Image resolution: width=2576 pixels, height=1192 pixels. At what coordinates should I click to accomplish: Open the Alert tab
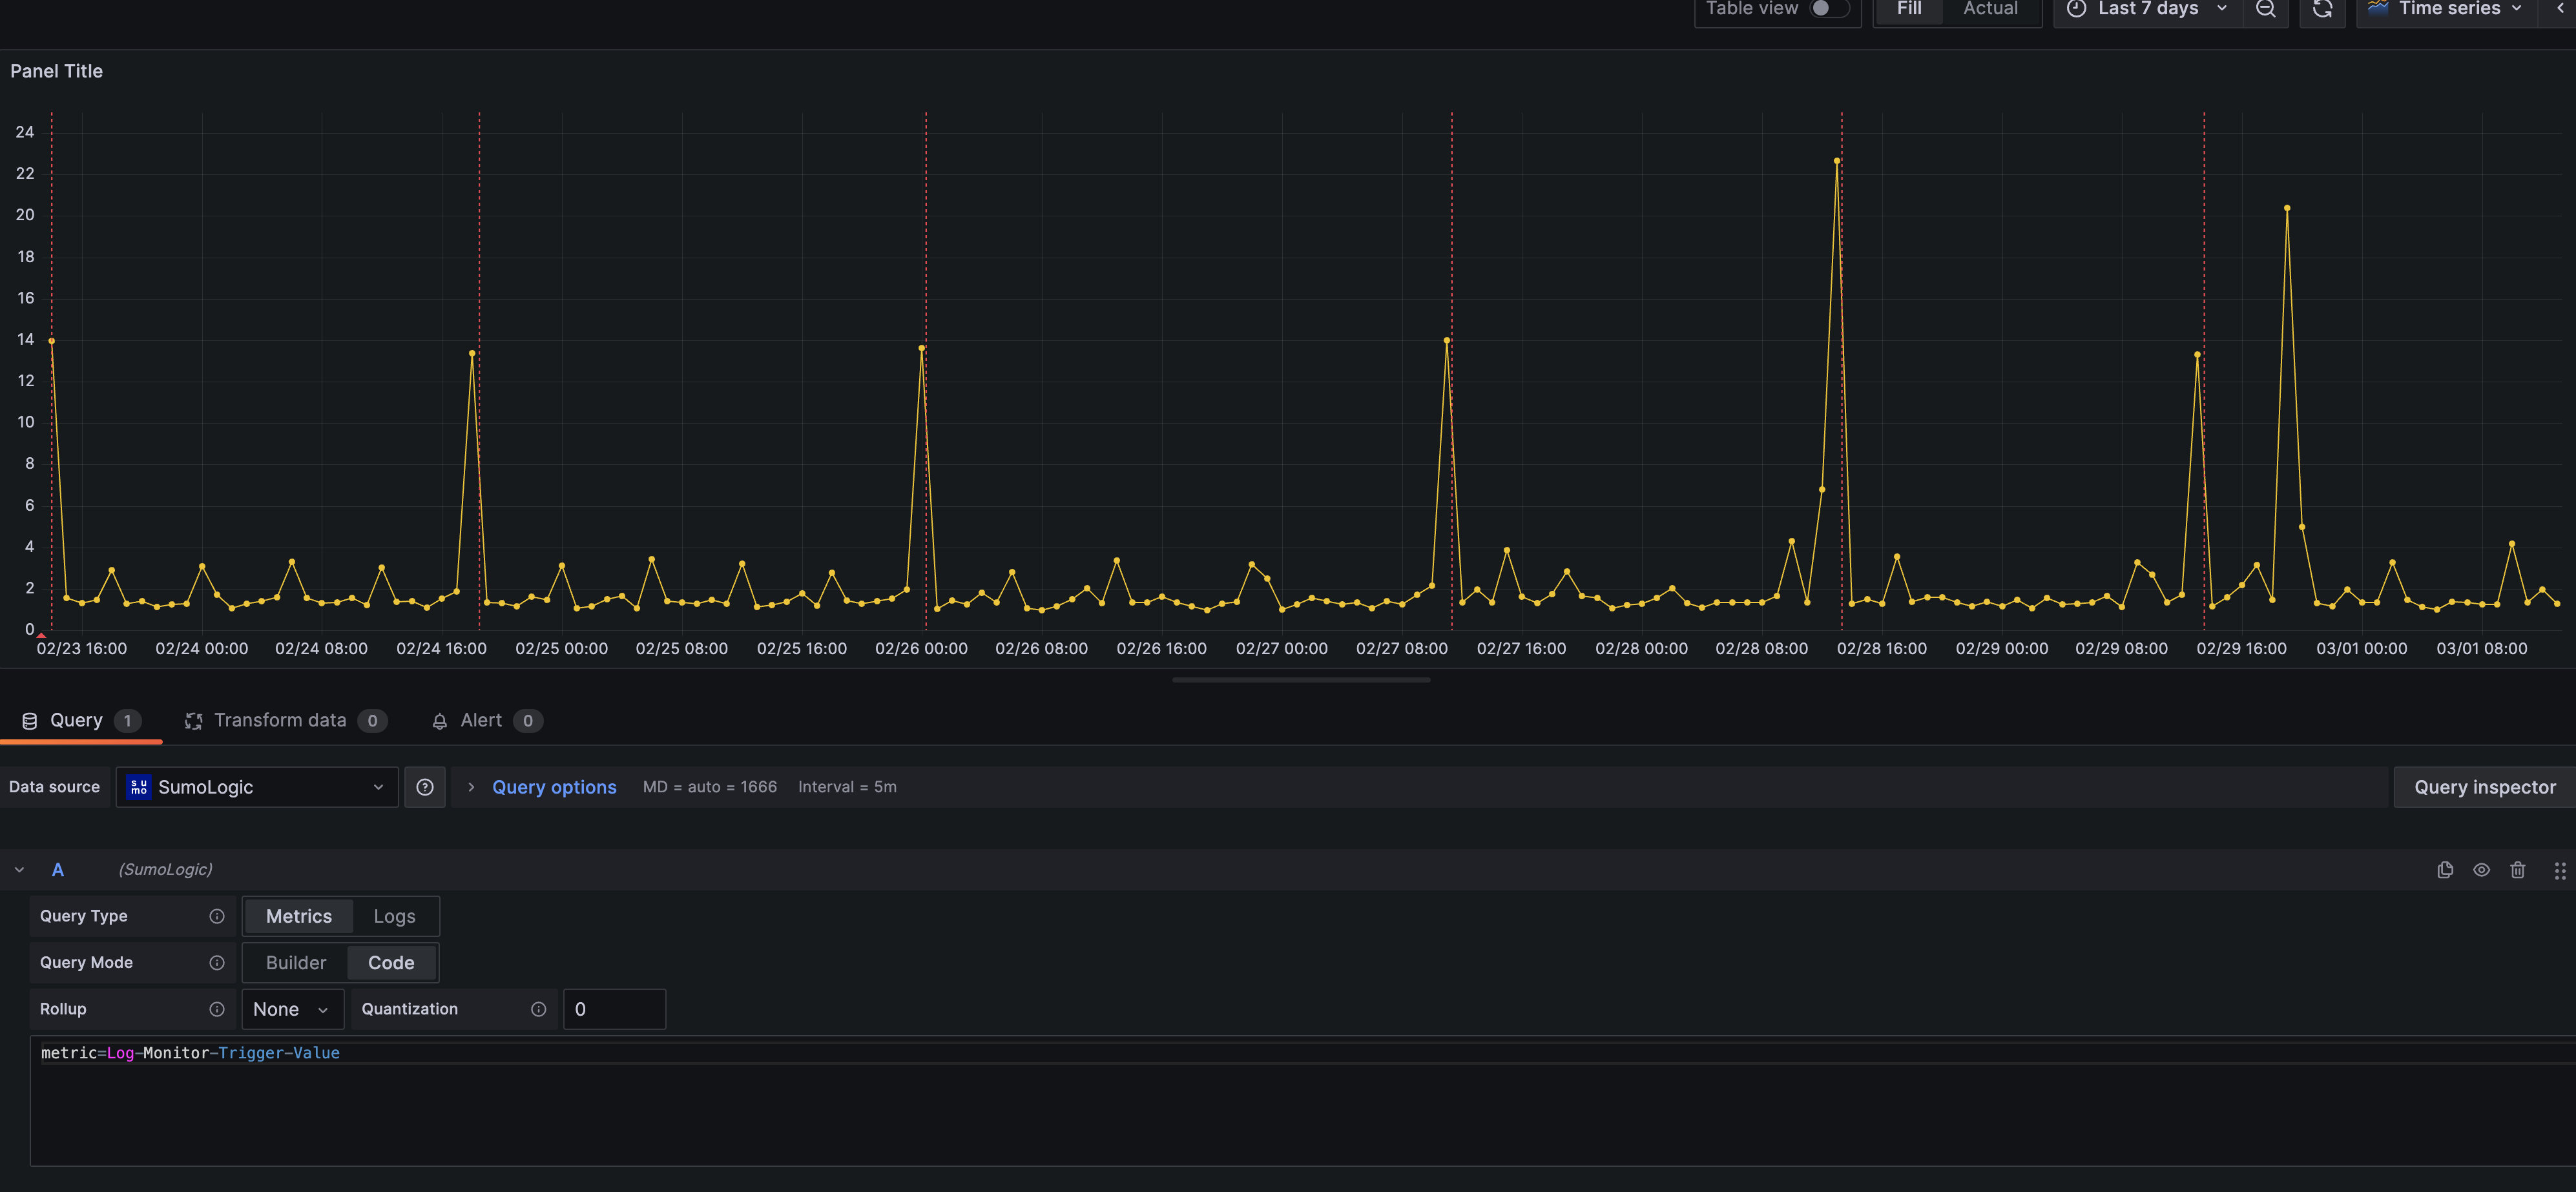480,720
